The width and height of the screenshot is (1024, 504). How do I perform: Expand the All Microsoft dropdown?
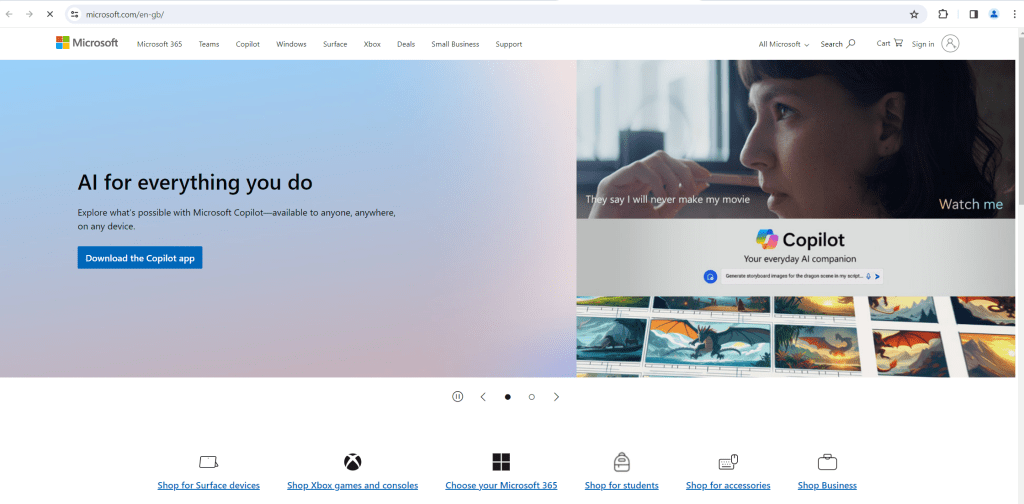point(784,44)
